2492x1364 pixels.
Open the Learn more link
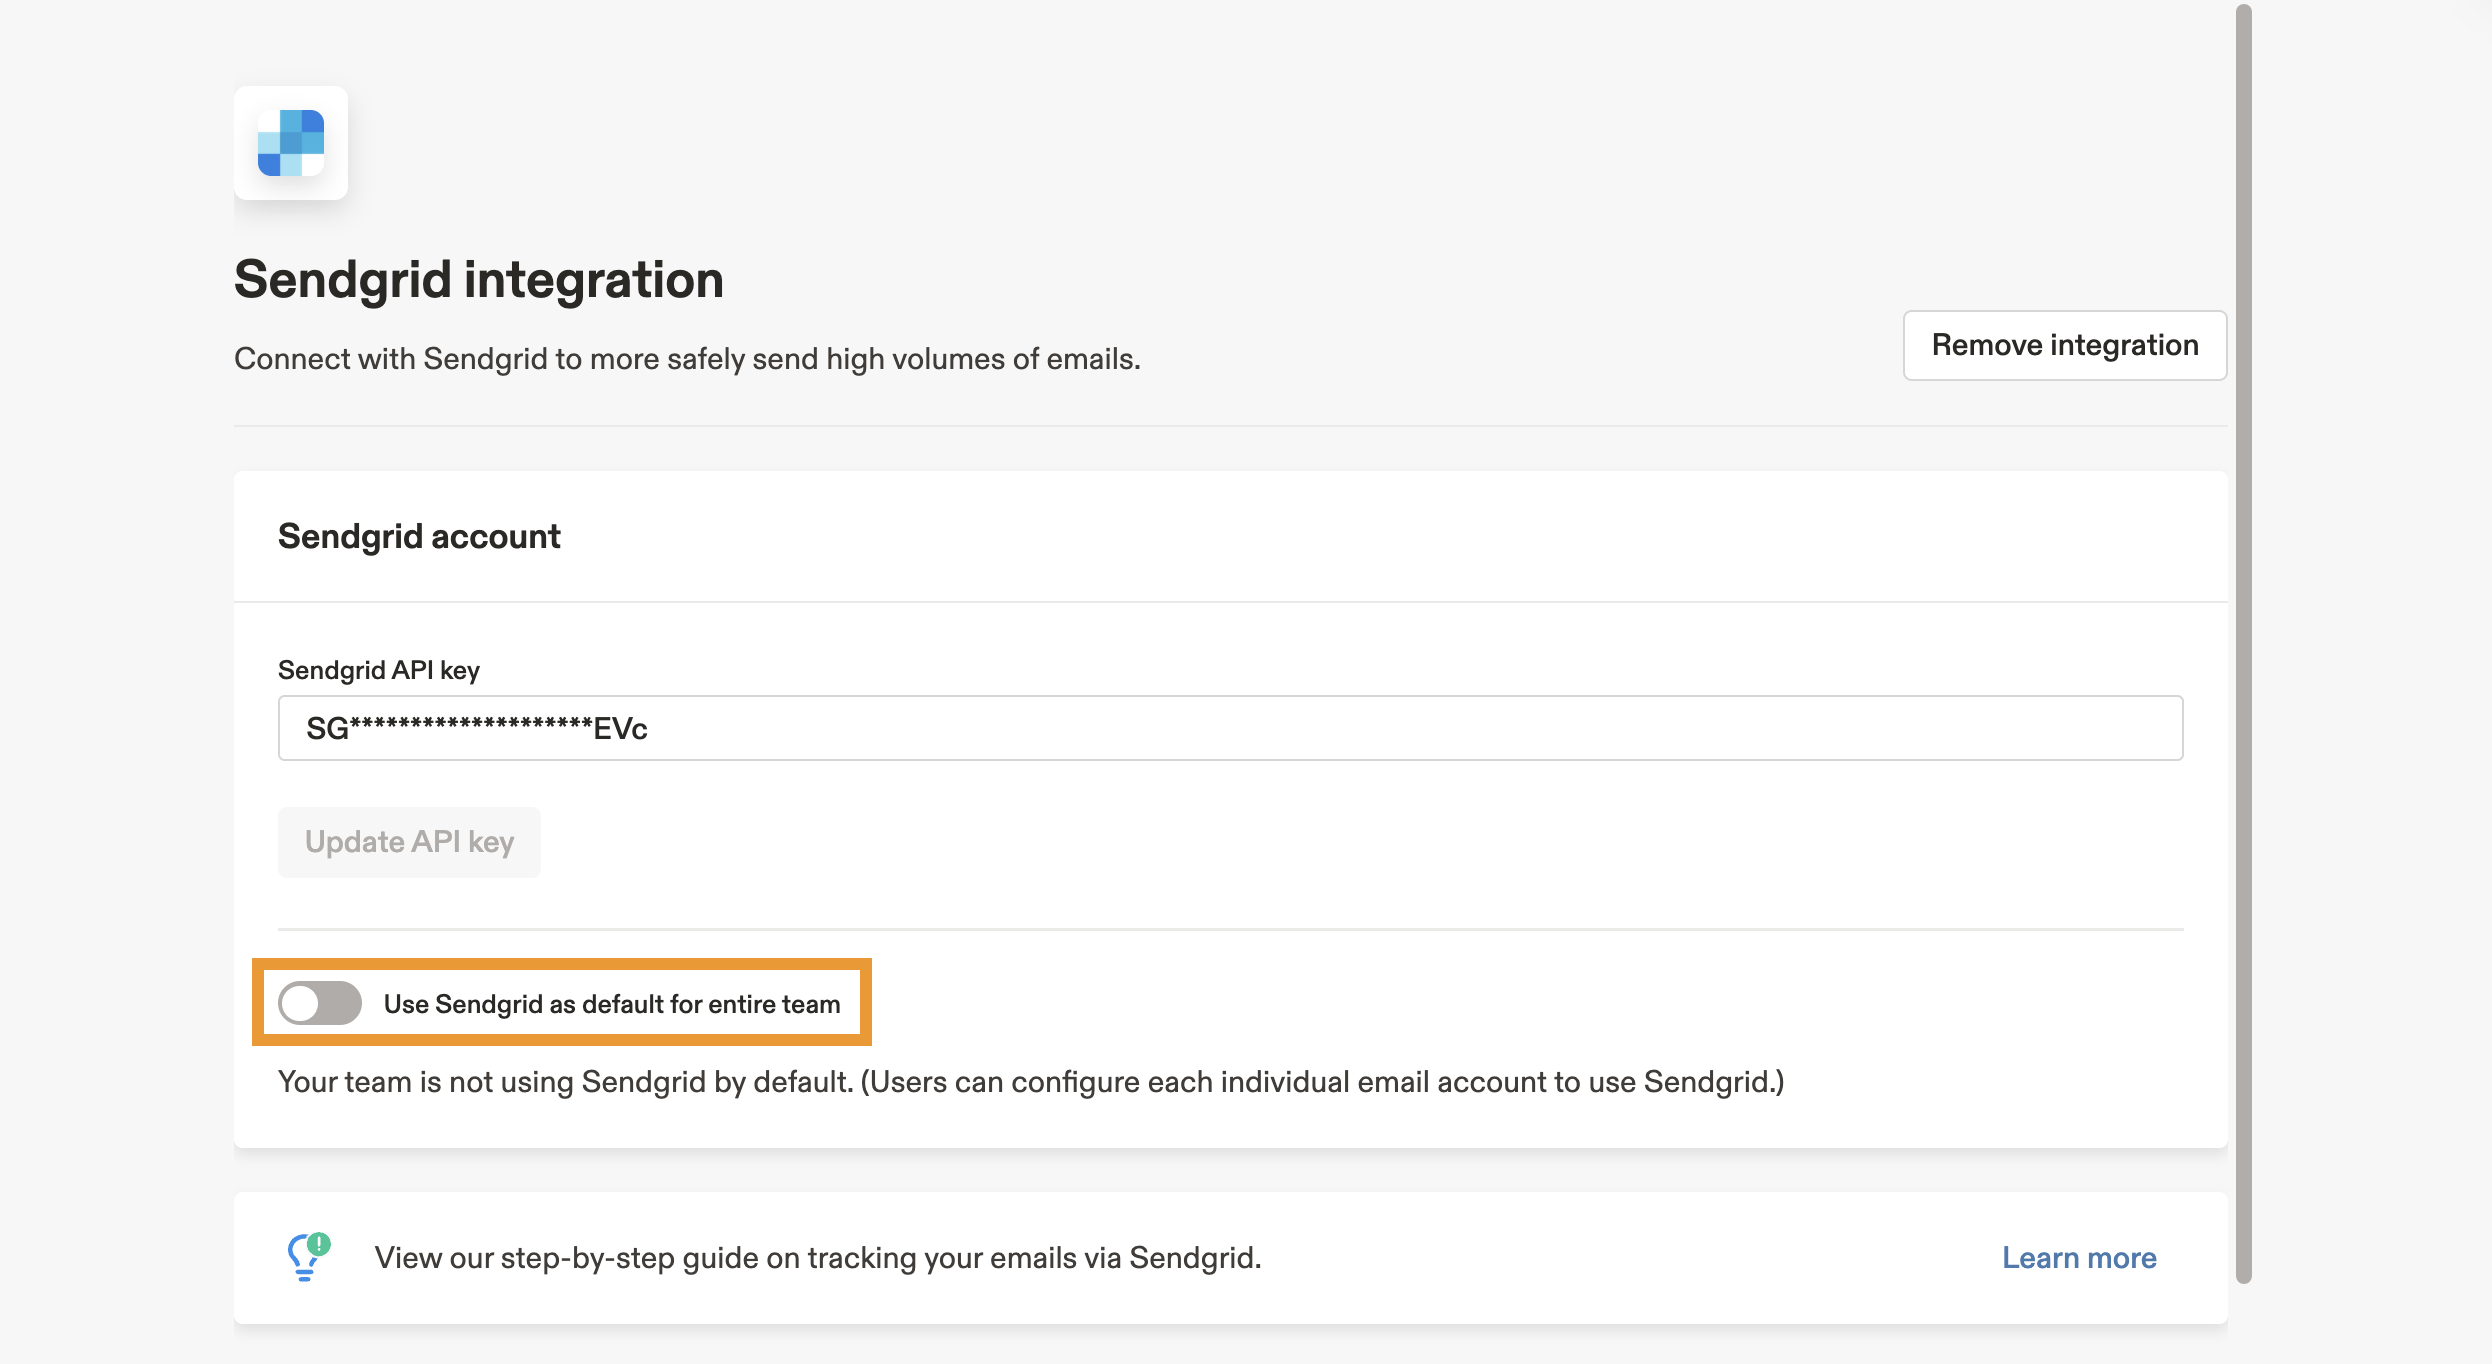point(2078,1258)
